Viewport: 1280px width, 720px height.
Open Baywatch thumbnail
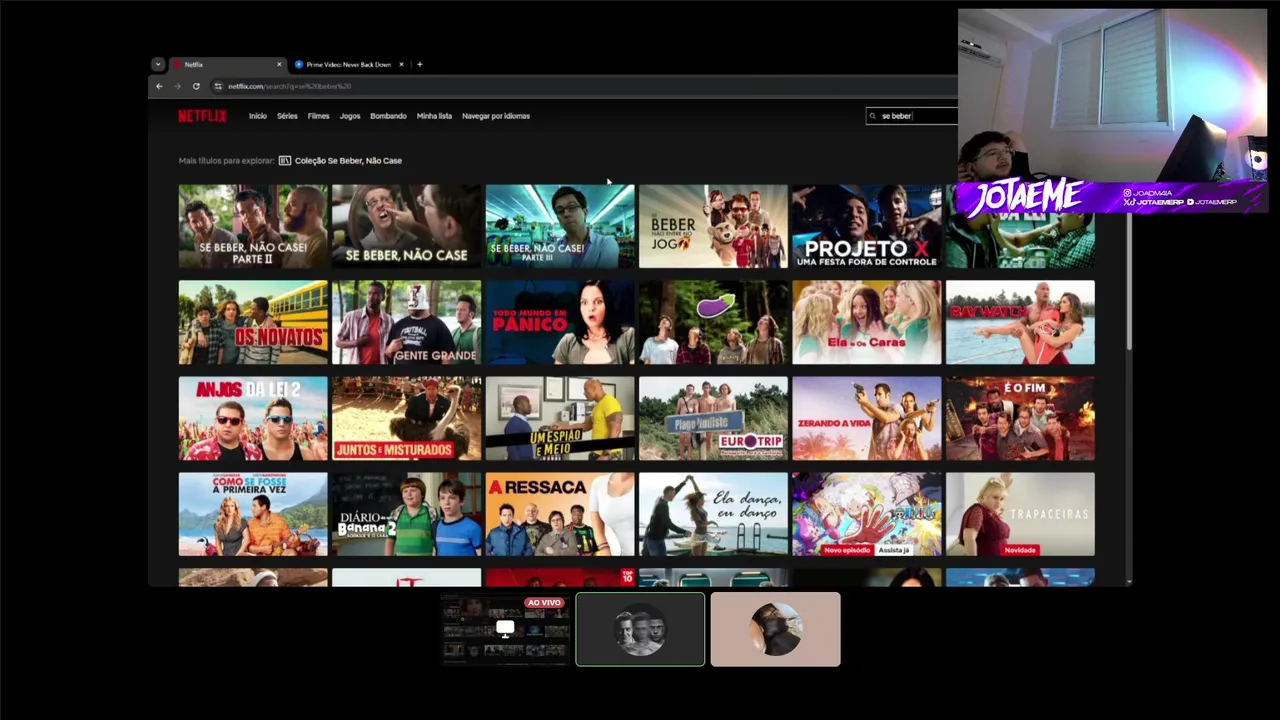pos(1020,322)
